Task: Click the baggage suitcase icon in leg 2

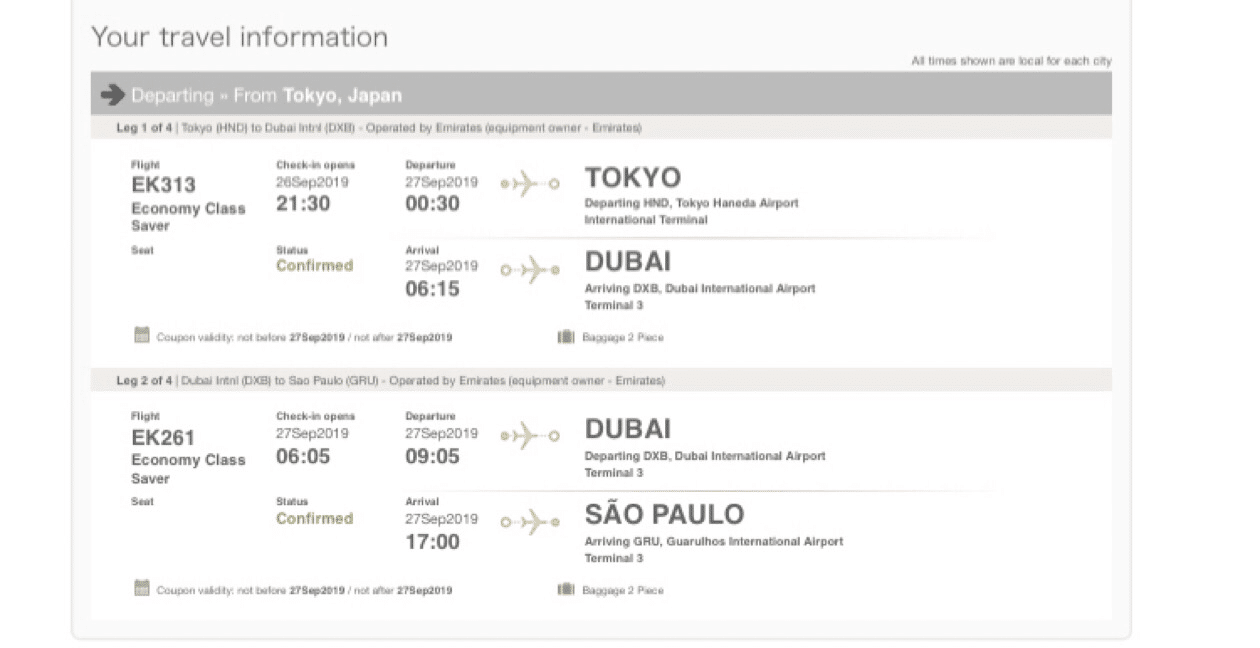Action: [566, 589]
